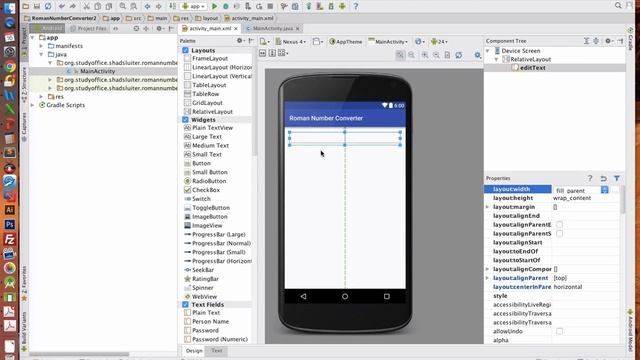640x360 pixels.
Task: Open Chrome from the dock
Action: point(10,67)
